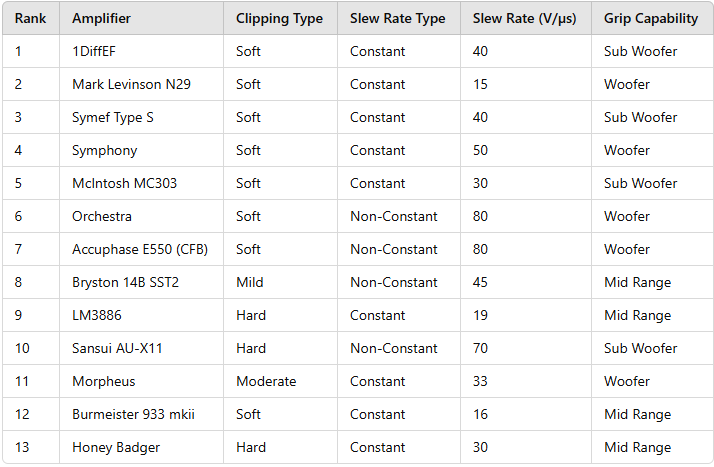Click the Mark Levinson N29 cell
The image size is (714, 467).
coord(141,84)
